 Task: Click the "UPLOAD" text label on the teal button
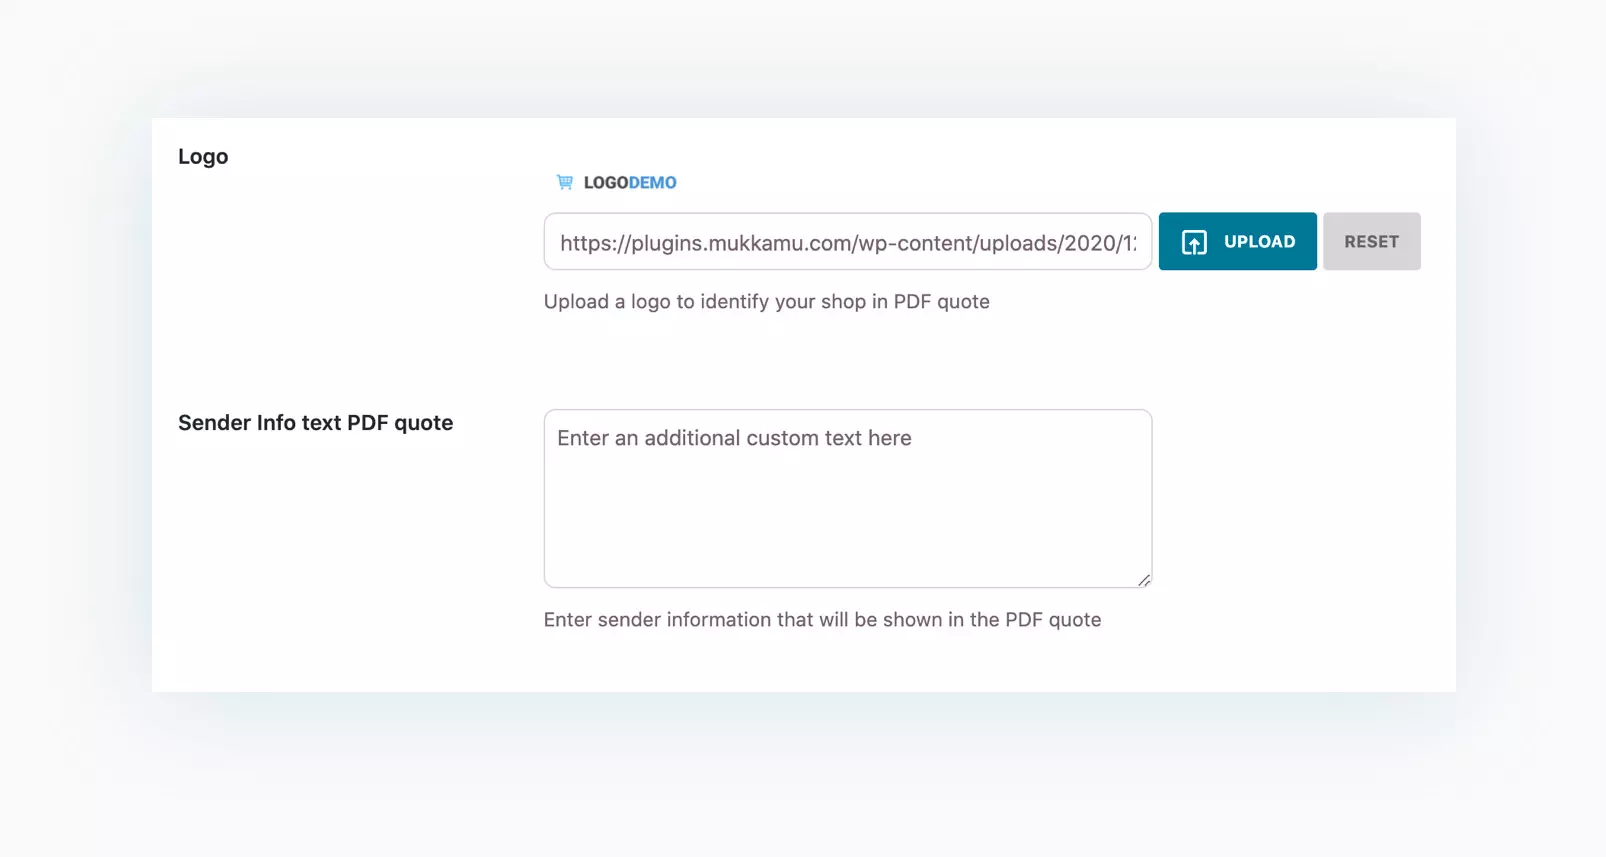point(1259,242)
